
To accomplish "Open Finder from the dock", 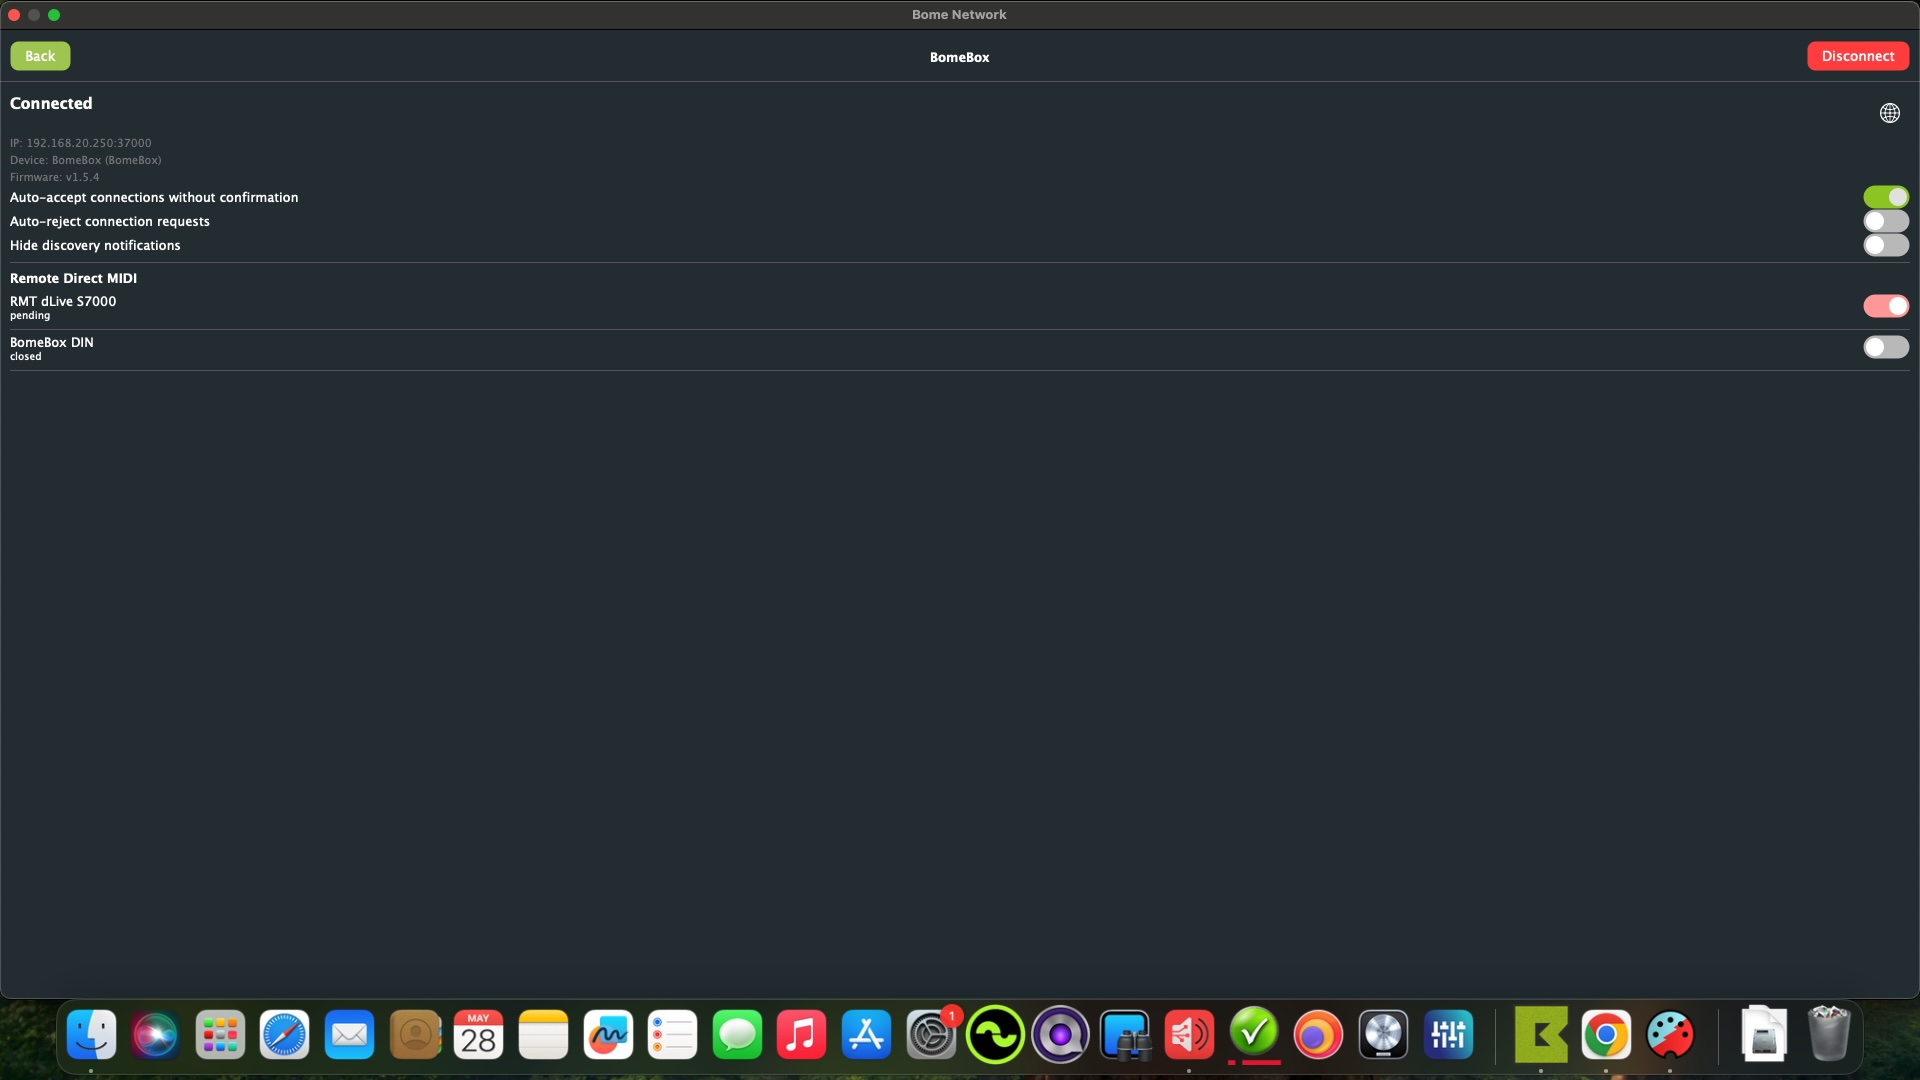I will click(x=91, y=1034).
